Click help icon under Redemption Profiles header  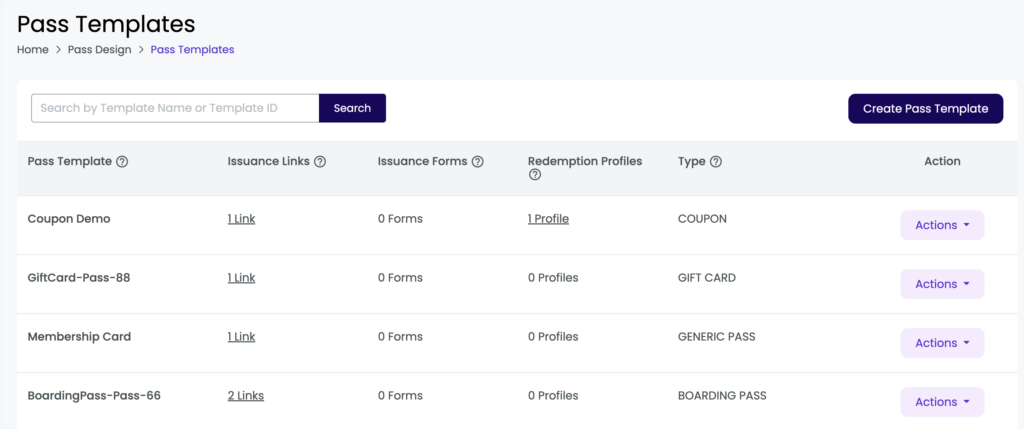[535, 175]
